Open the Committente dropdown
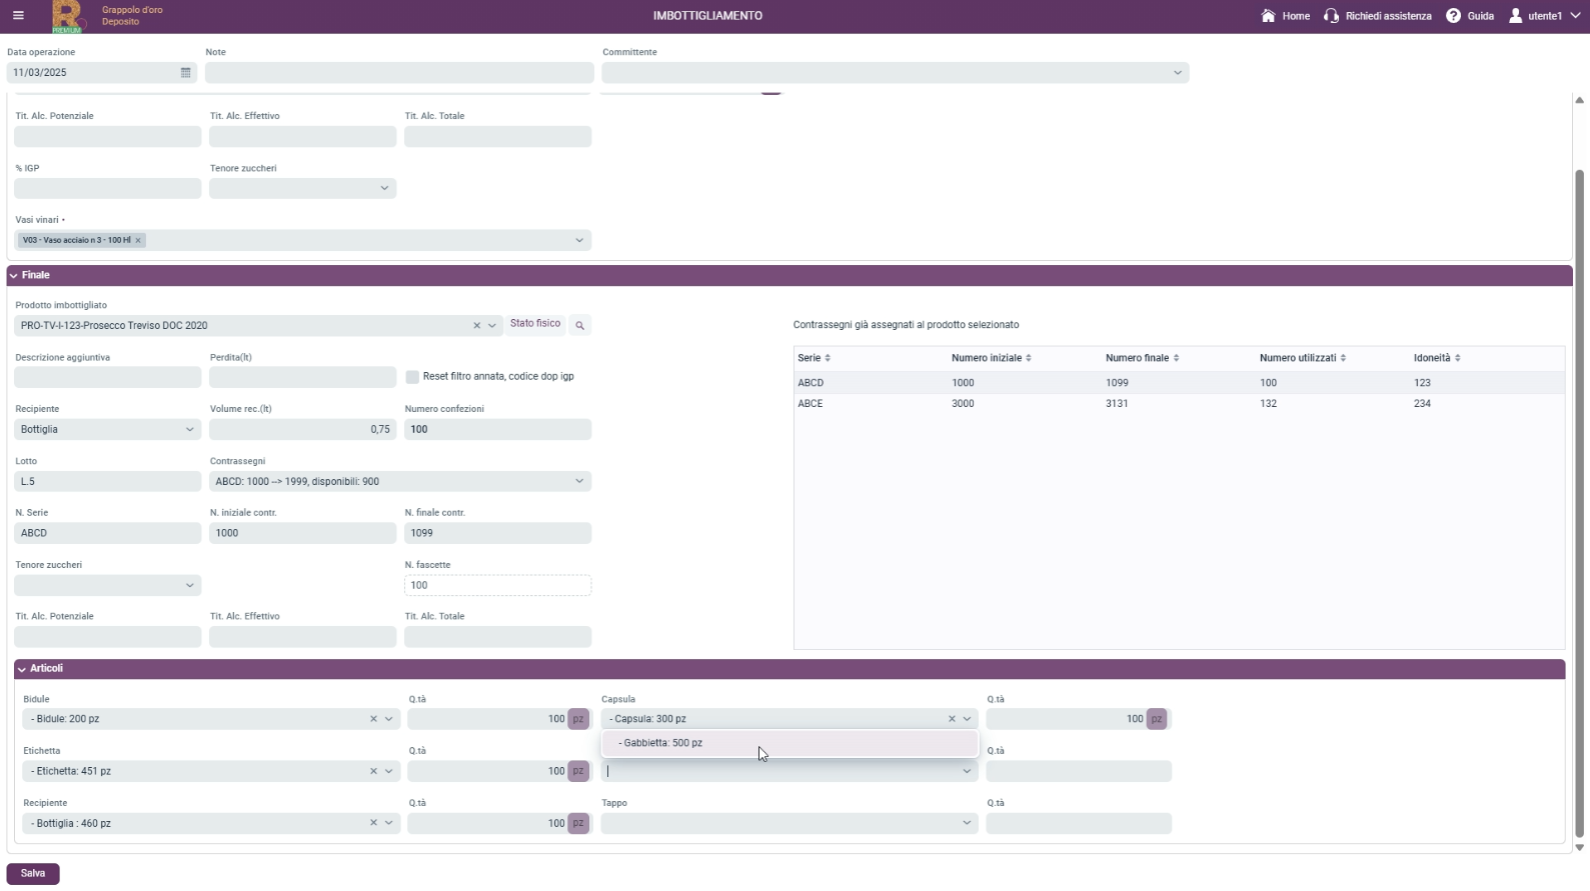Screen dimensions: 1590x891 point(895,73)
